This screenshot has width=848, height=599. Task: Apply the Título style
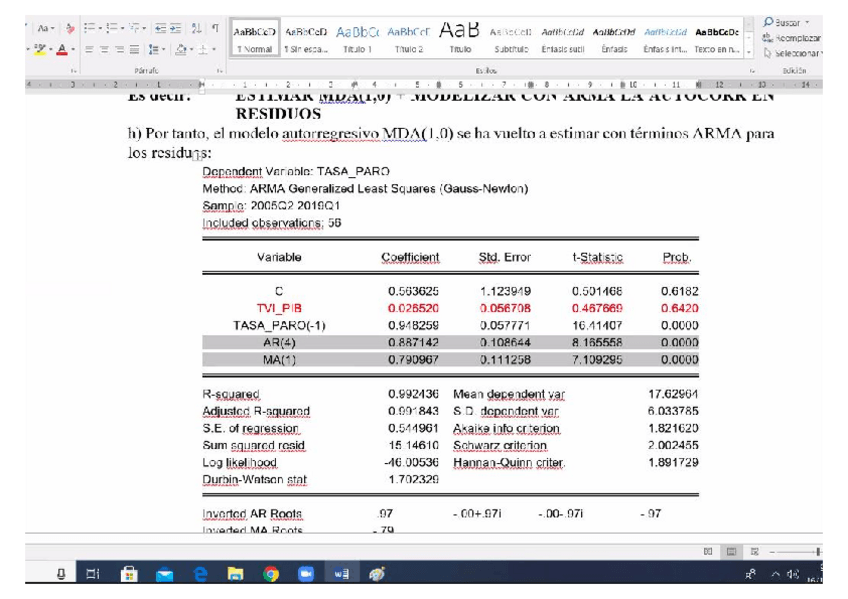460,39
